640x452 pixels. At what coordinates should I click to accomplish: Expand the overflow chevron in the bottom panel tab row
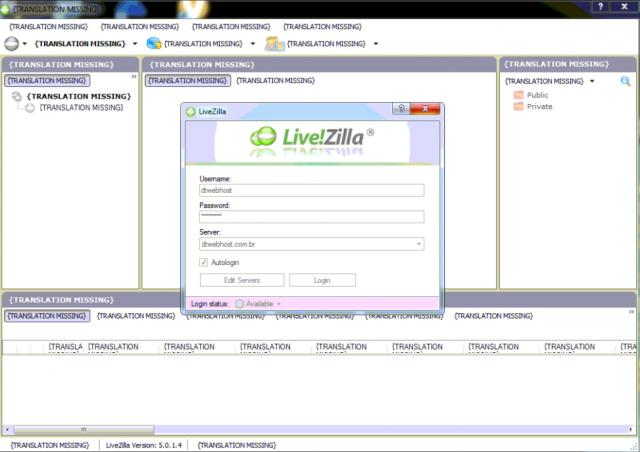tap(631, 312)
